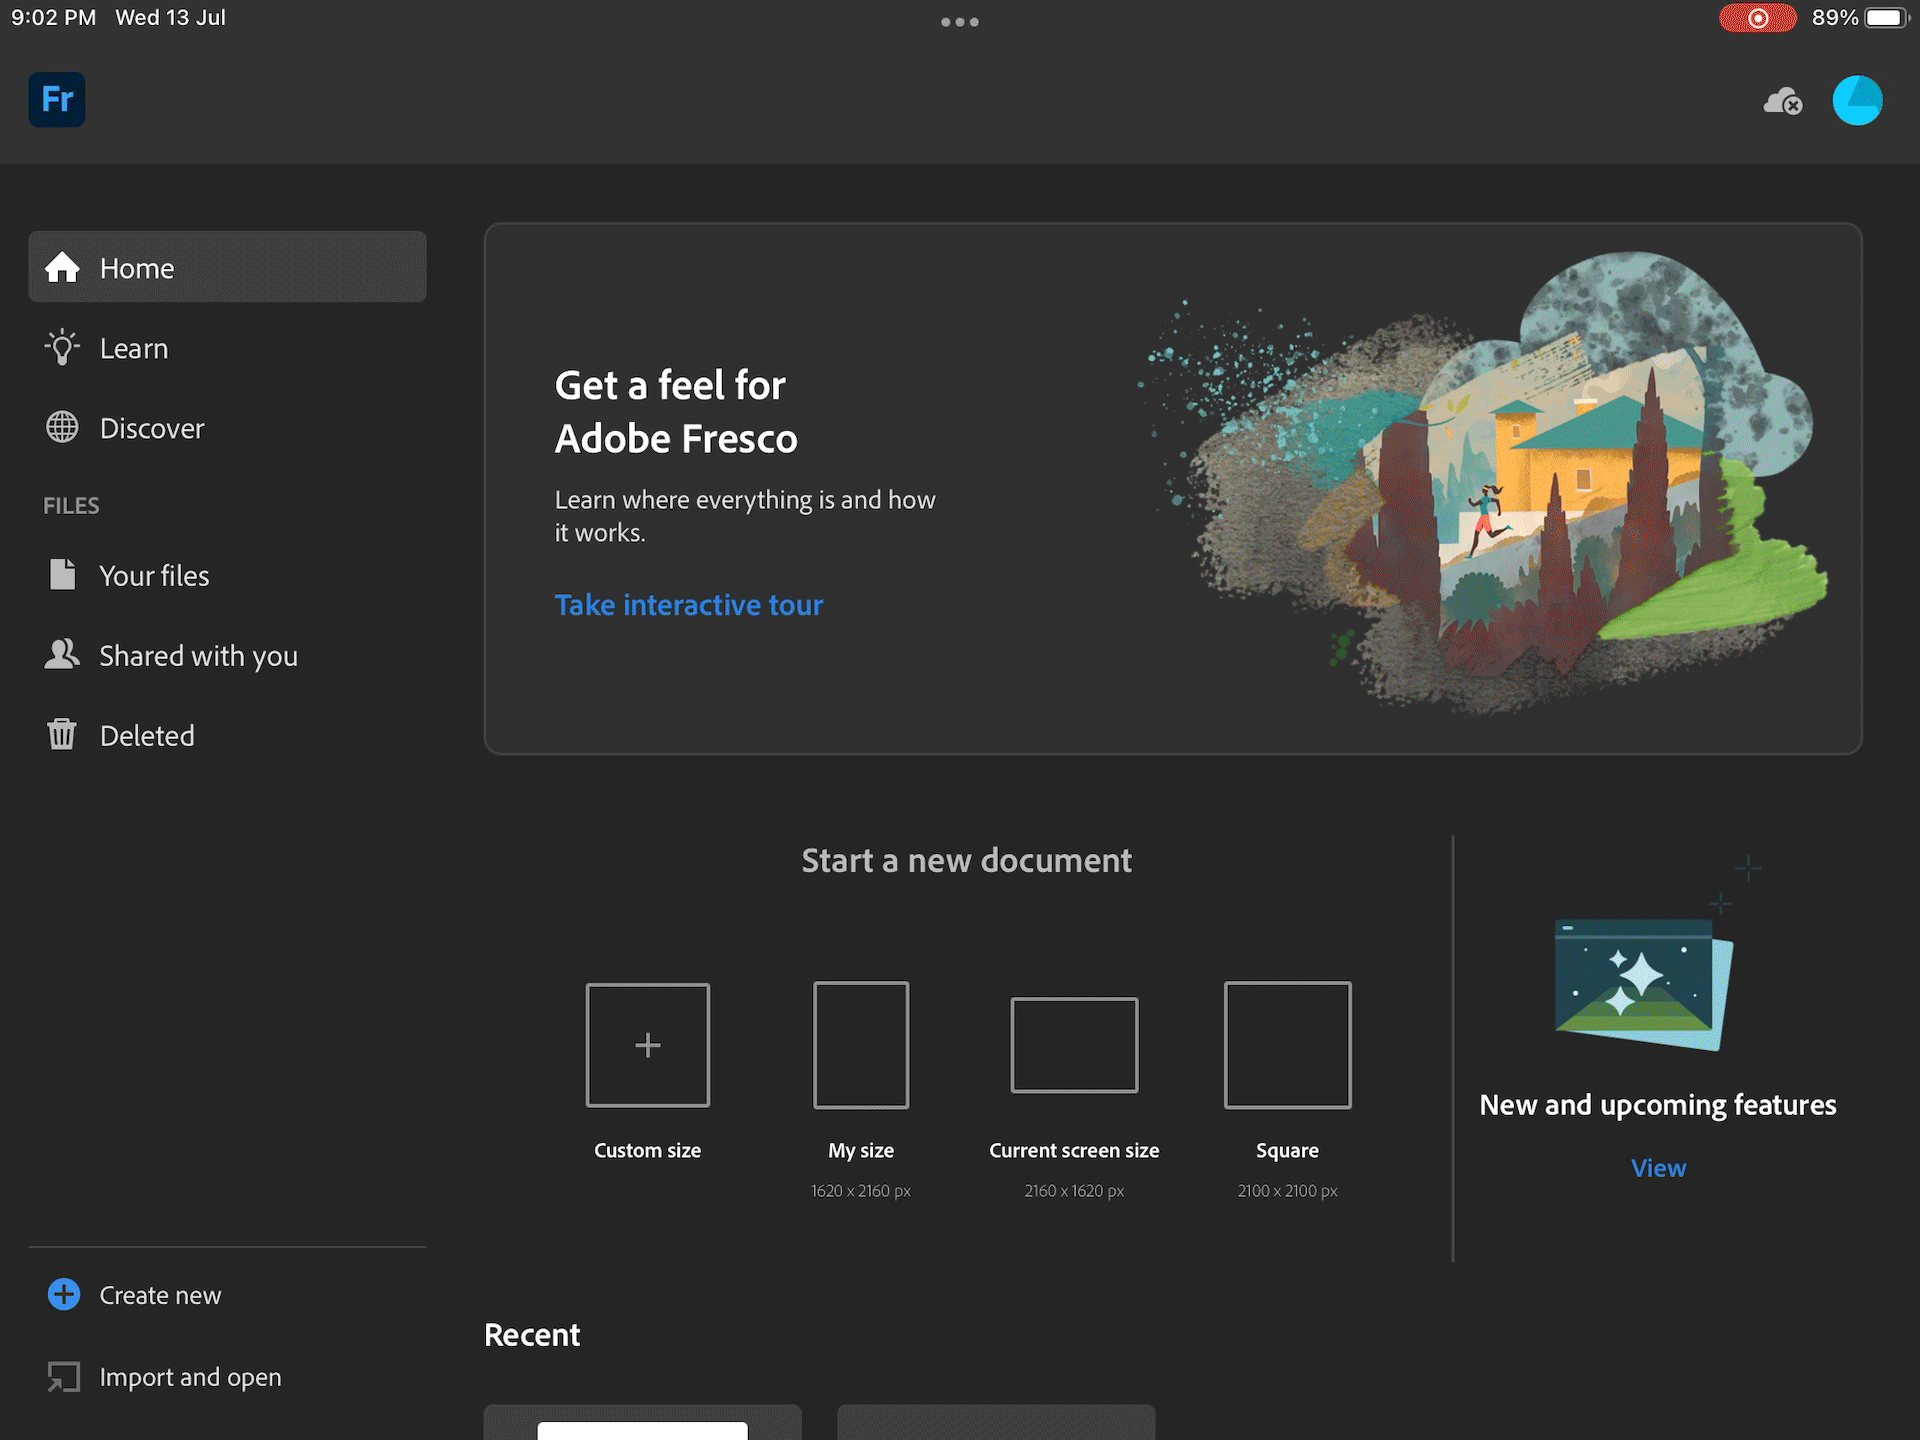Click the Deleted trash can icon
1920x1440 pixels.
pyautogui.click(x=62, y=735)
